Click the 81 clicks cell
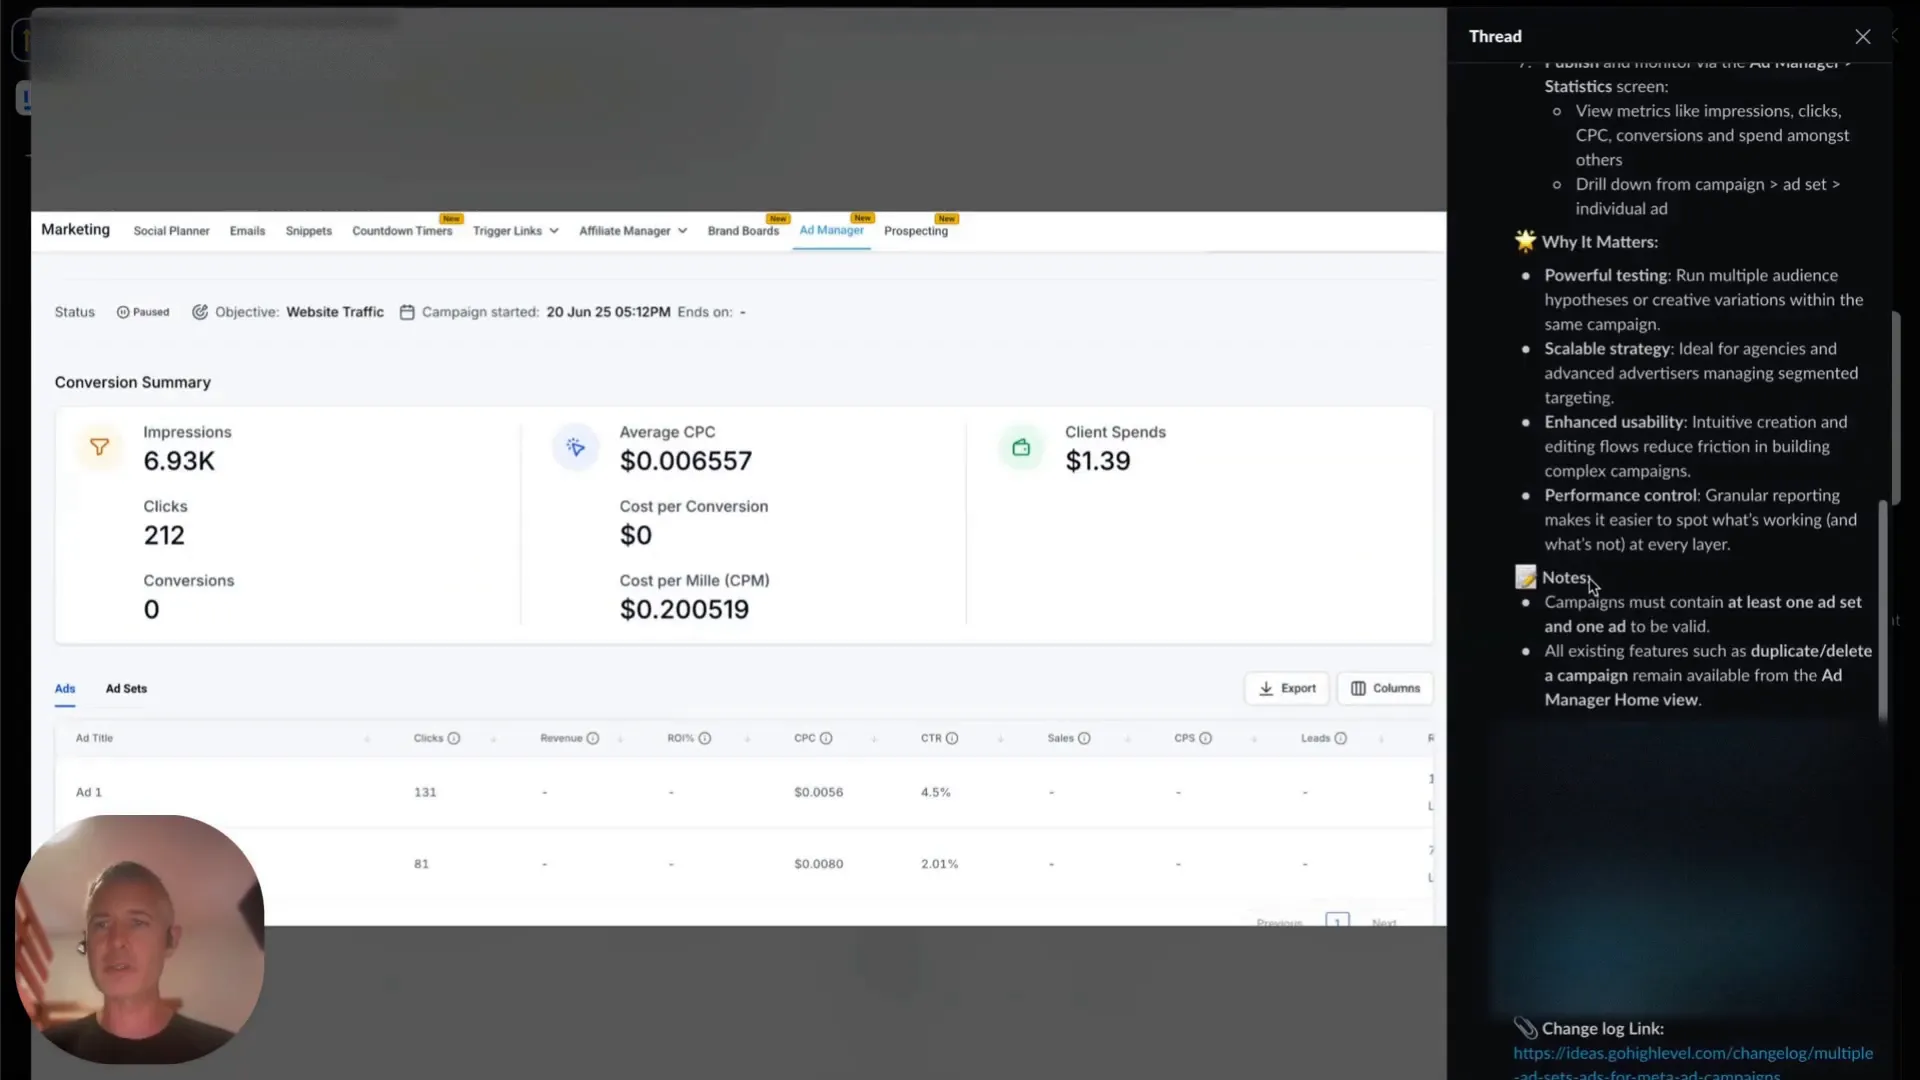Screen dimensions: 1920x1080 421,864
